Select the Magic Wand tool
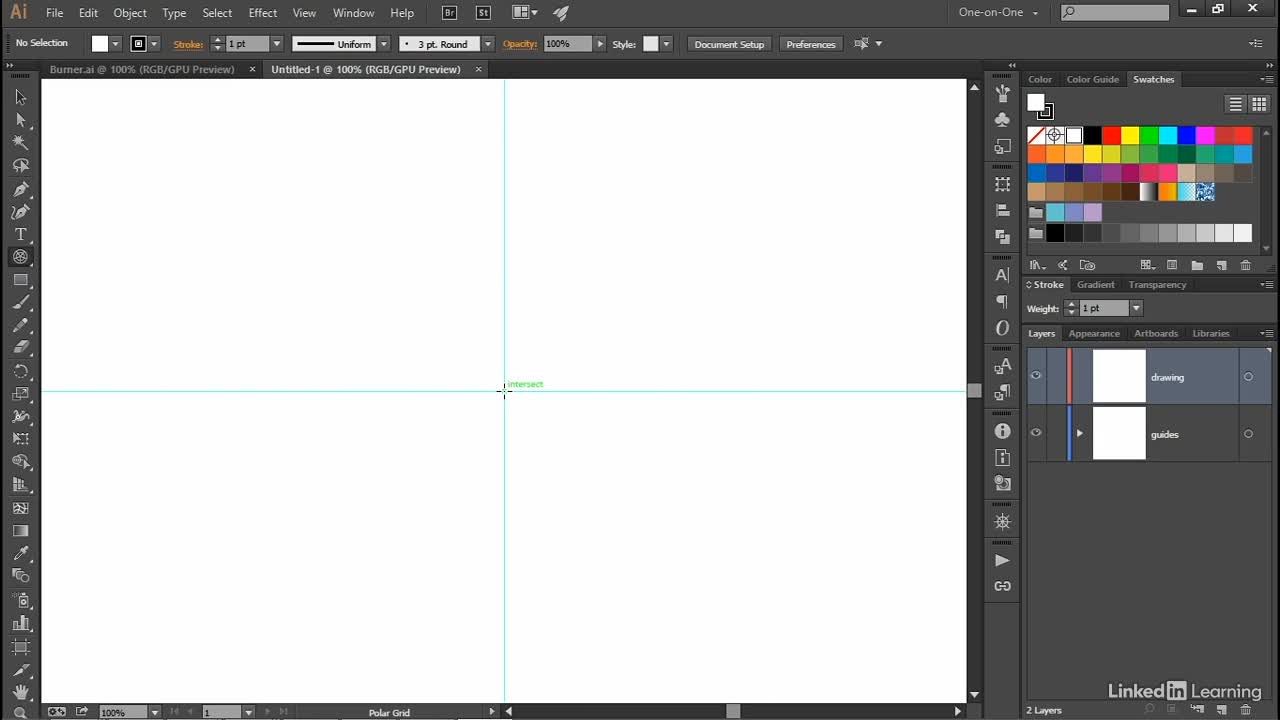This screenshot has height=720, width=1280. tap(20, 143)
